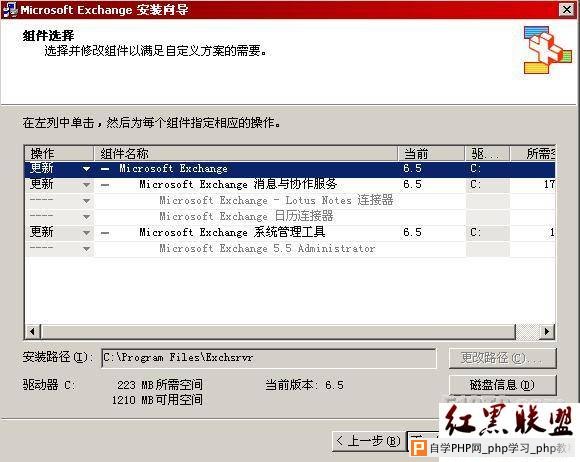The height and width of the screenshot is (462, 580).
Task: Collapse the 系统管理工具 component node
Action: [105, 233]
